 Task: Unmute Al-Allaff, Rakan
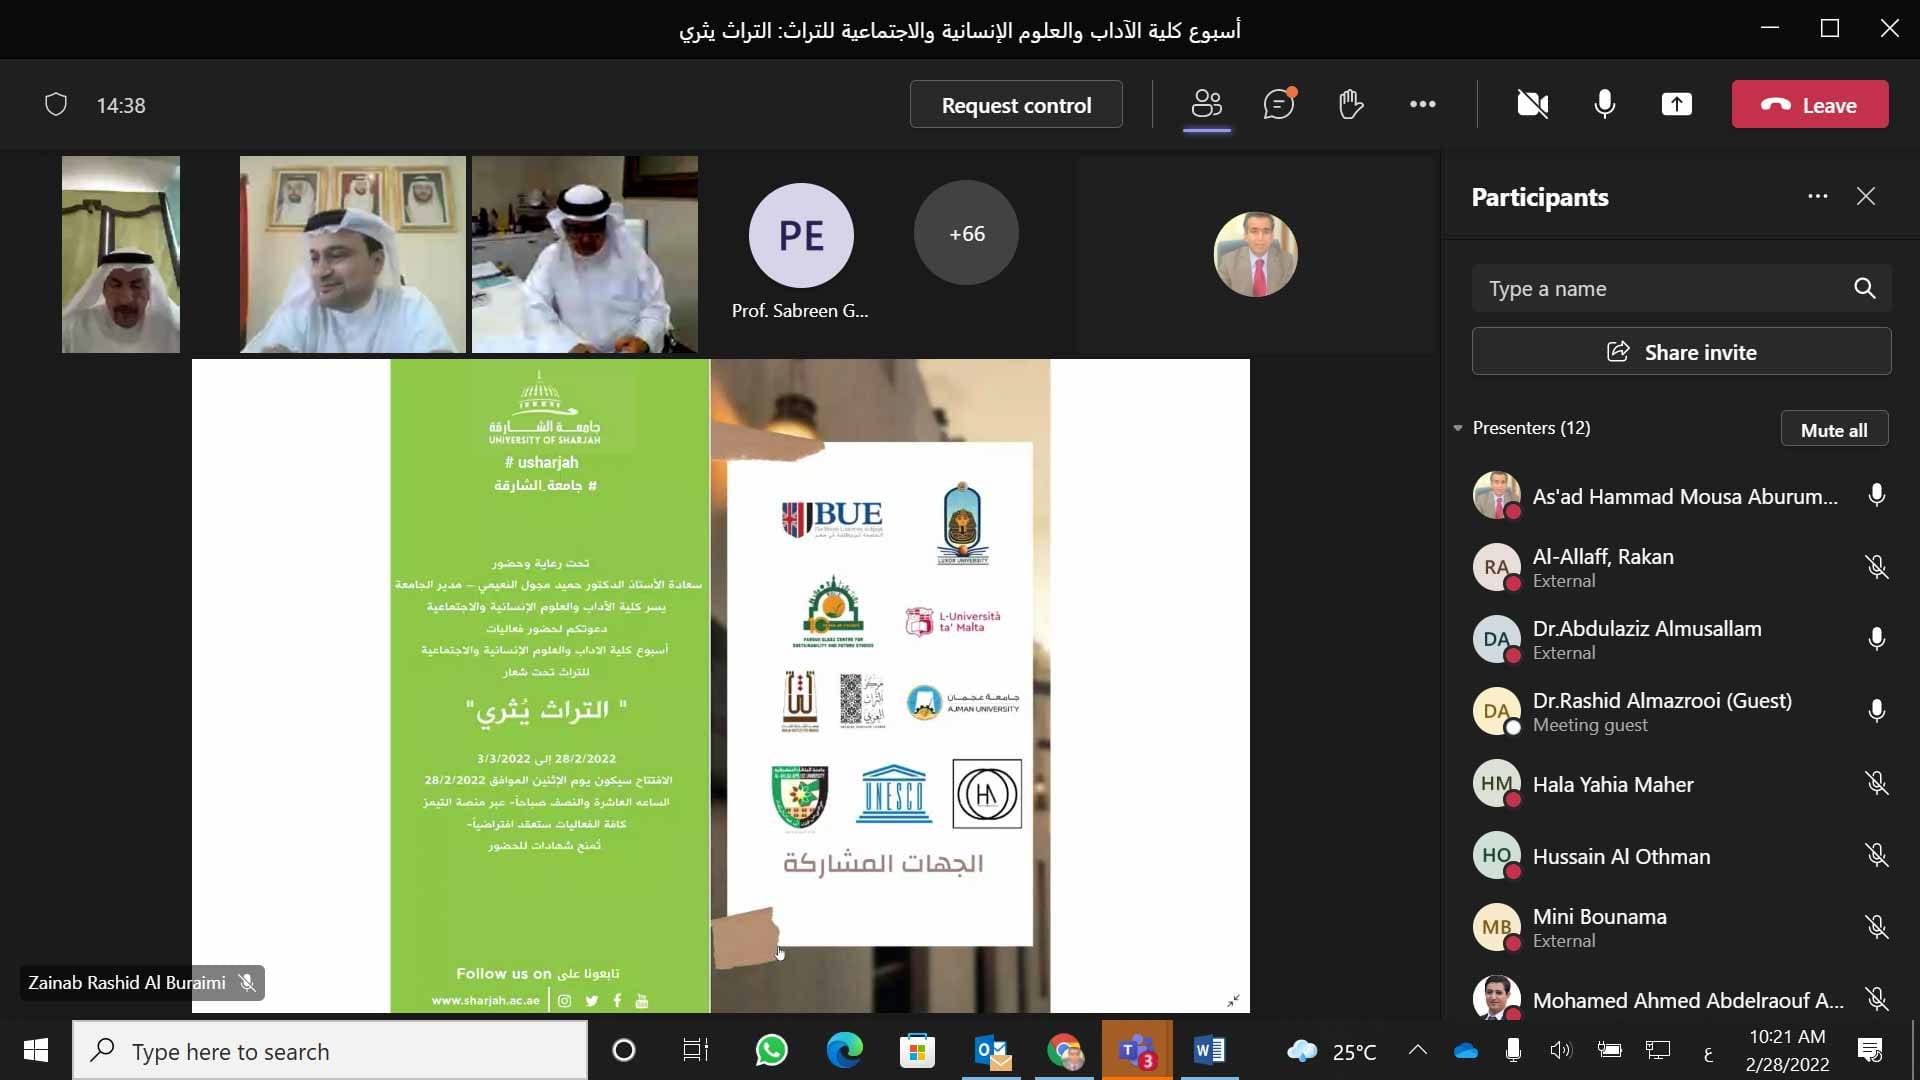pos(1877,567)
